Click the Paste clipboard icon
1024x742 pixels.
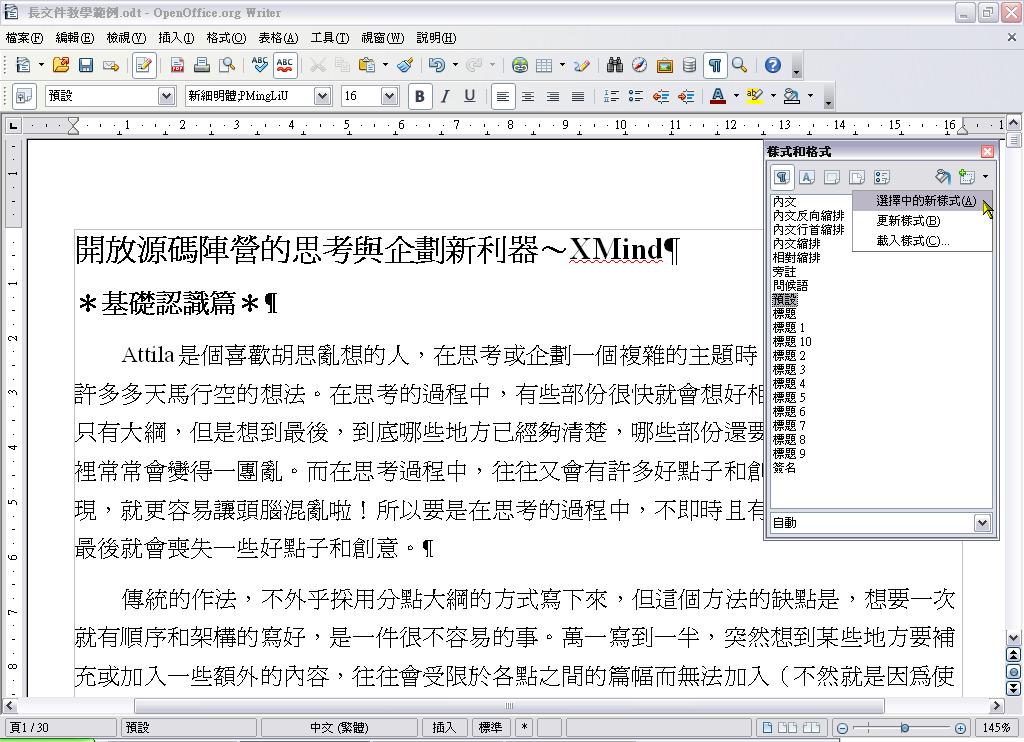pyautogui.click(x=367, y=65)
